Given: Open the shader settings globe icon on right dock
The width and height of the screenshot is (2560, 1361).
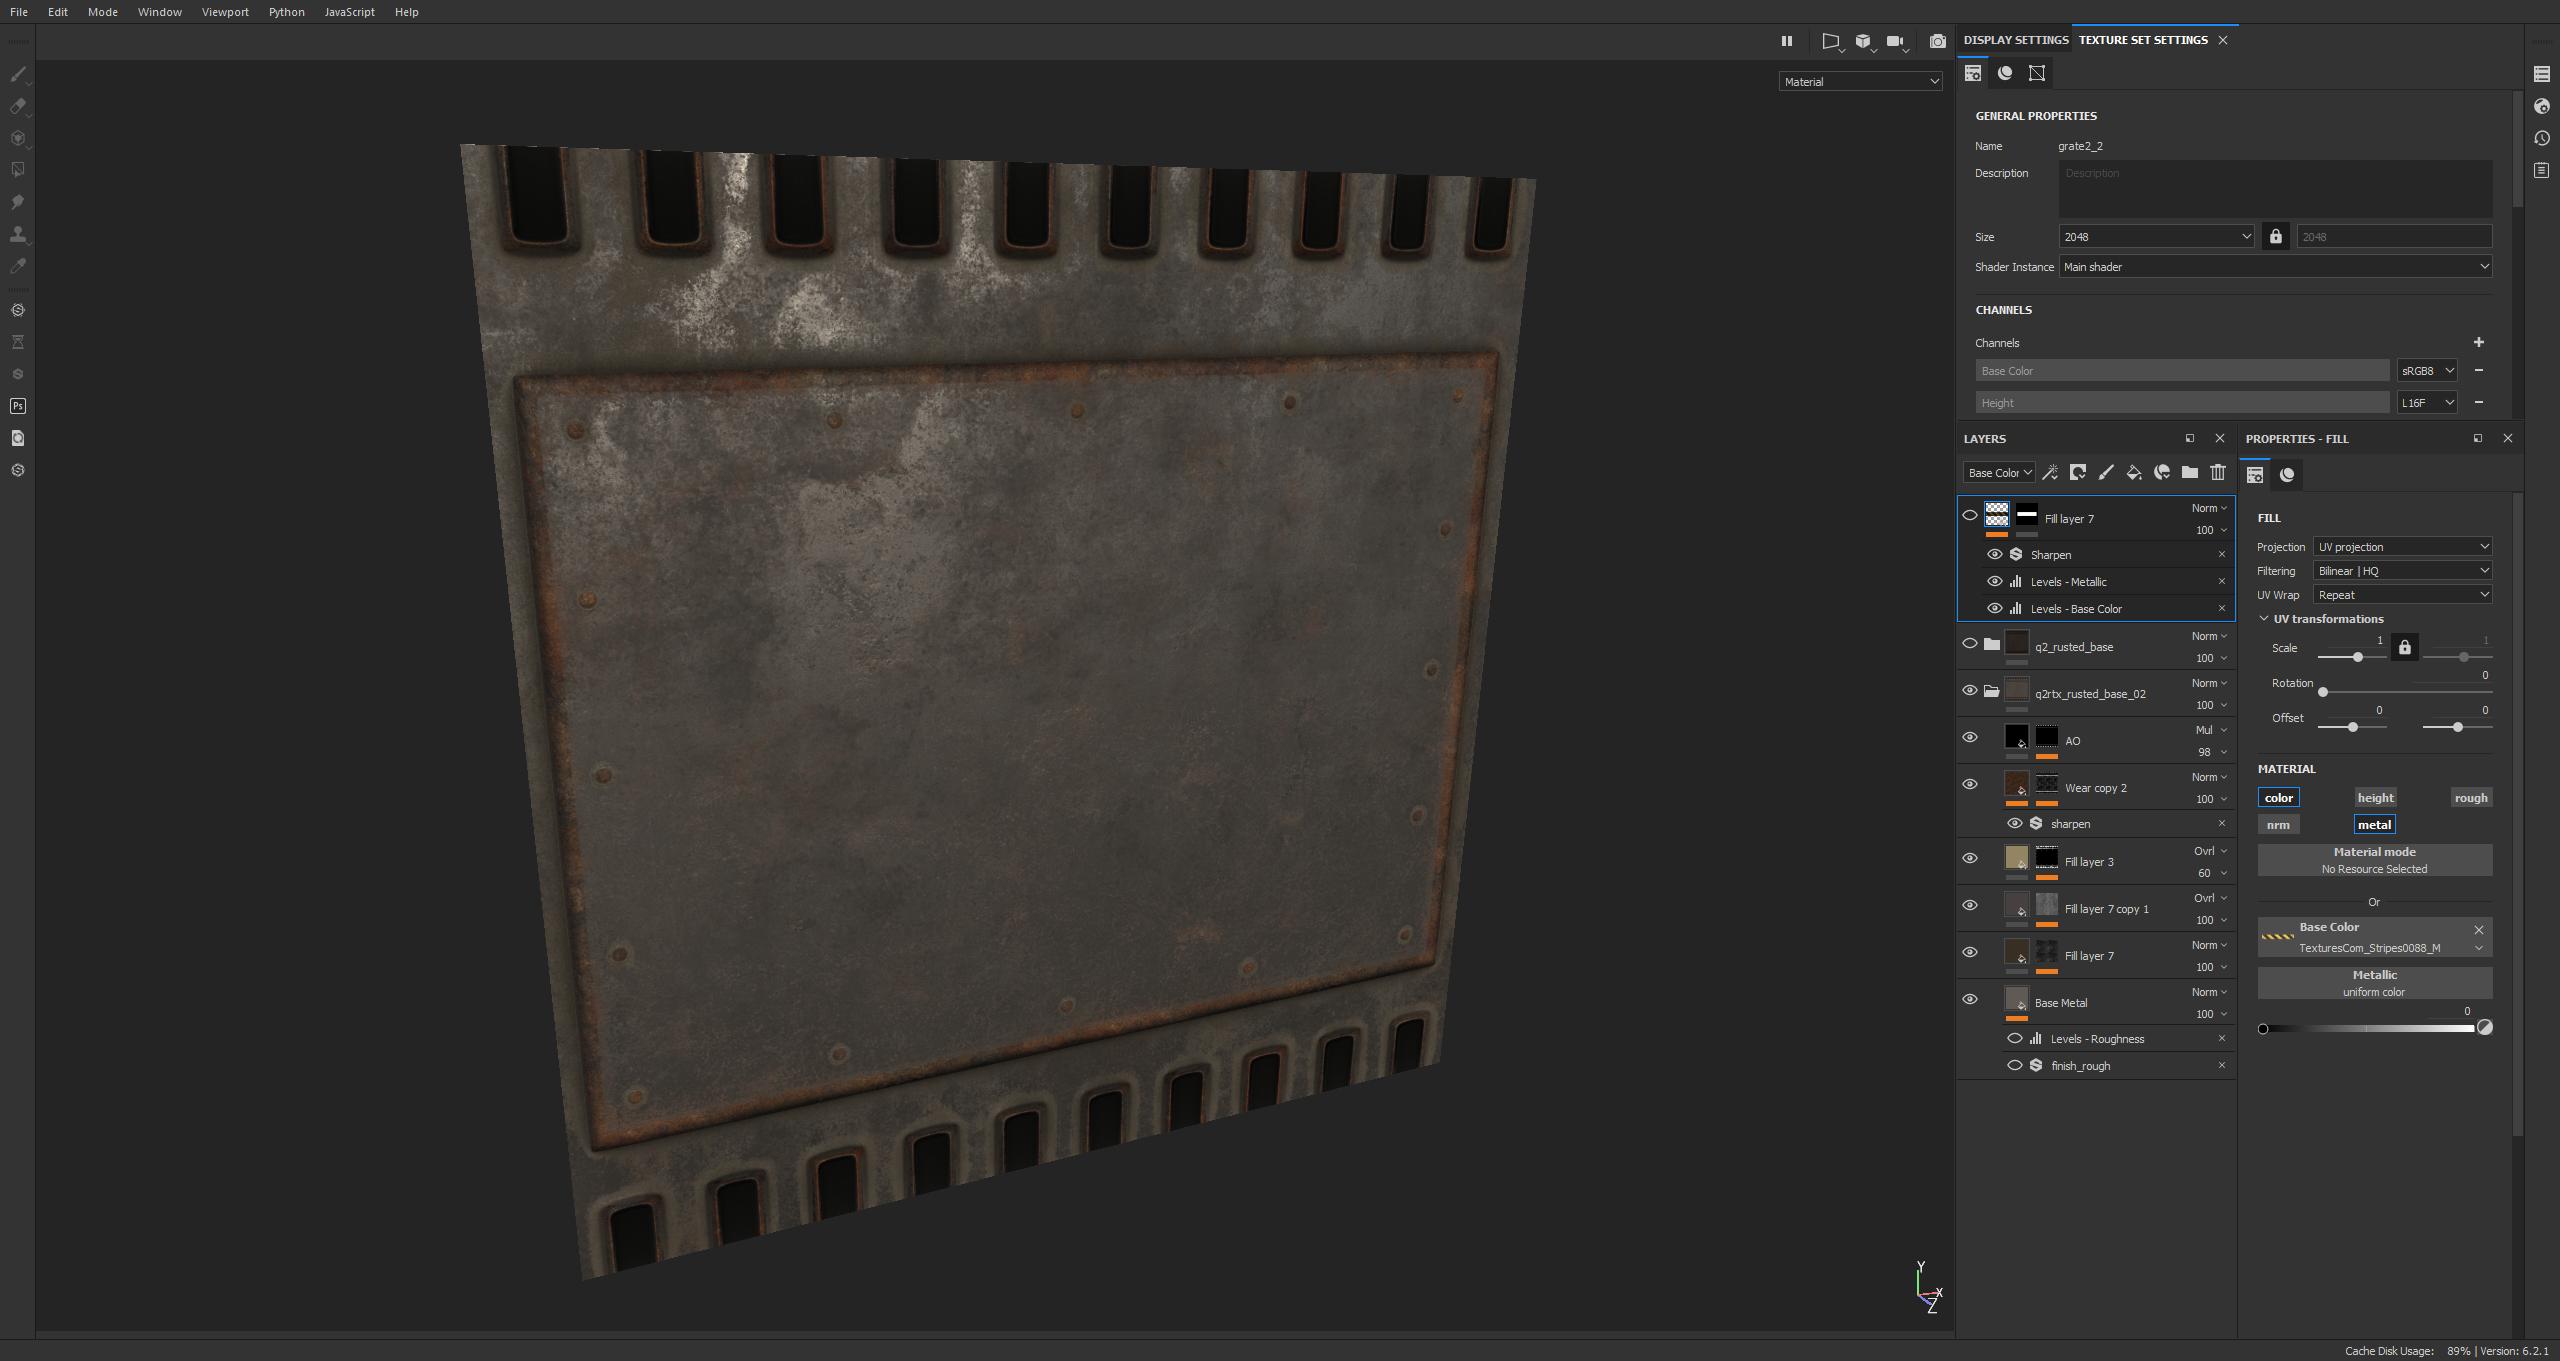Looking at the screenshot, I should 2542,106.
